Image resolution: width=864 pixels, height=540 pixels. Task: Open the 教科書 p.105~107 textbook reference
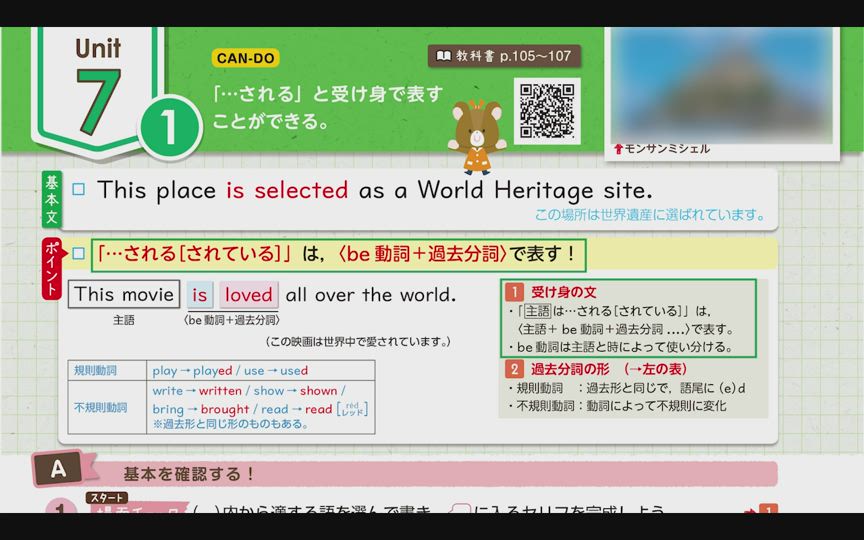click(505, 57)
